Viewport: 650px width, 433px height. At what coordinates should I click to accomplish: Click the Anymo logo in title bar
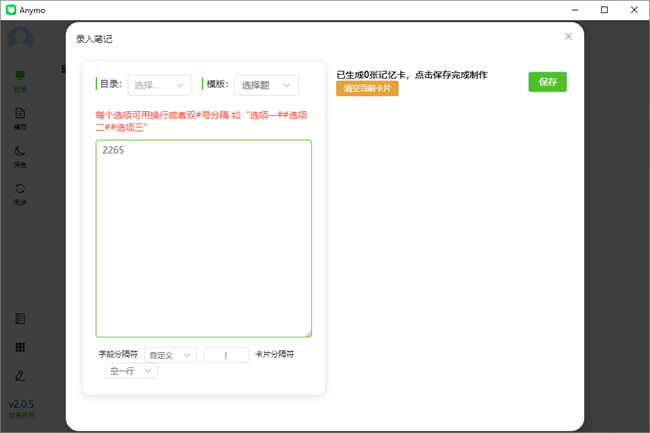pyautogui.click(x=11, y=10)
